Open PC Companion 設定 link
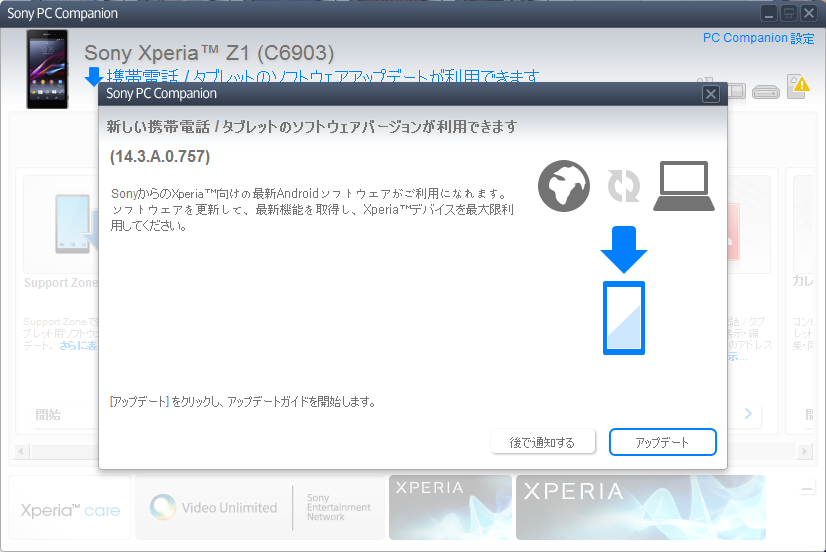826x552 pixels. (758, 38)
